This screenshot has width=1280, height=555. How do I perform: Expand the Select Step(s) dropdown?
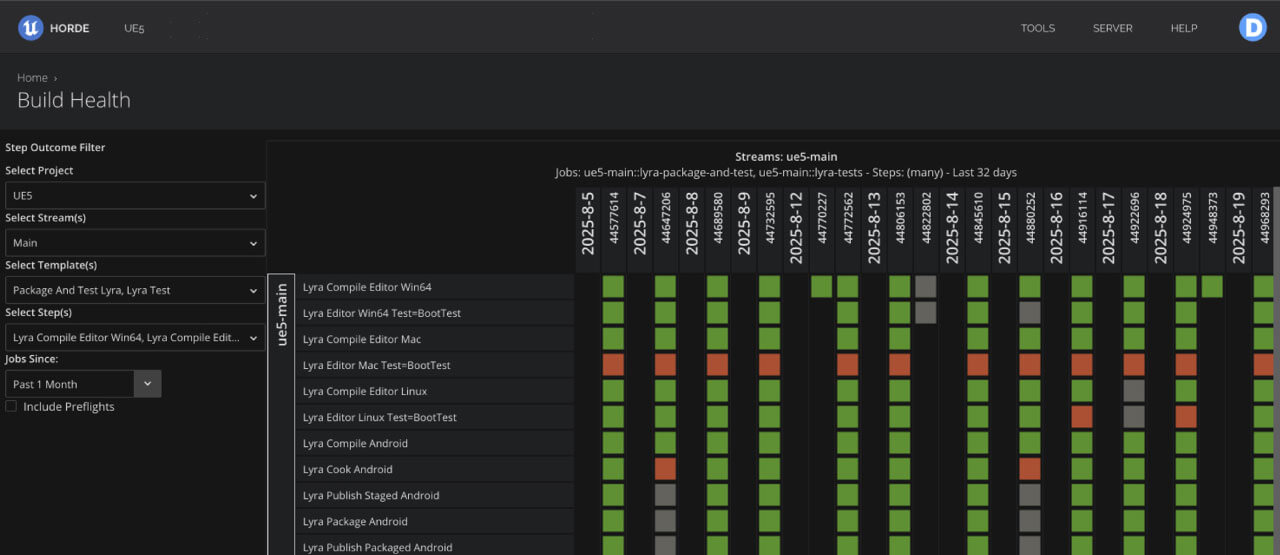[135, 338]
